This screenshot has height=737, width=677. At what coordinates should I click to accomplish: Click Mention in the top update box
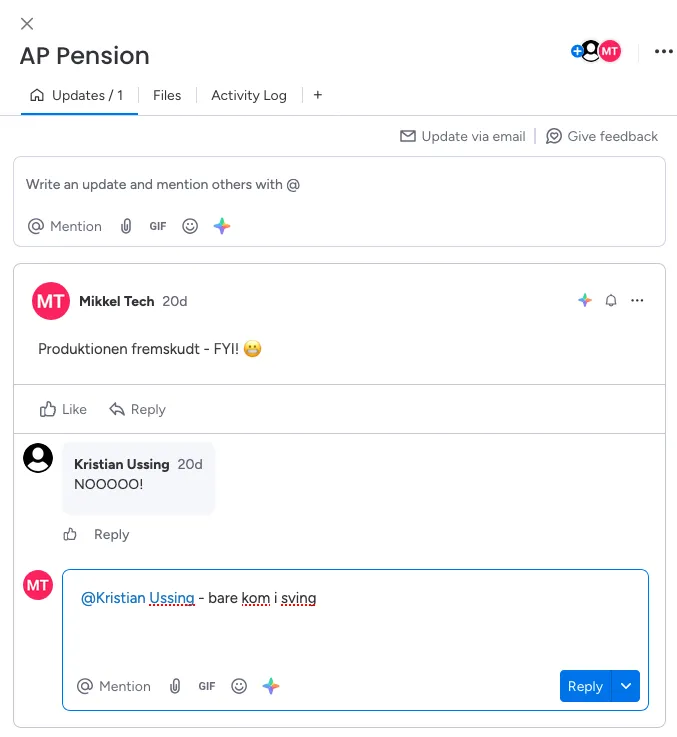pos(65,226)
